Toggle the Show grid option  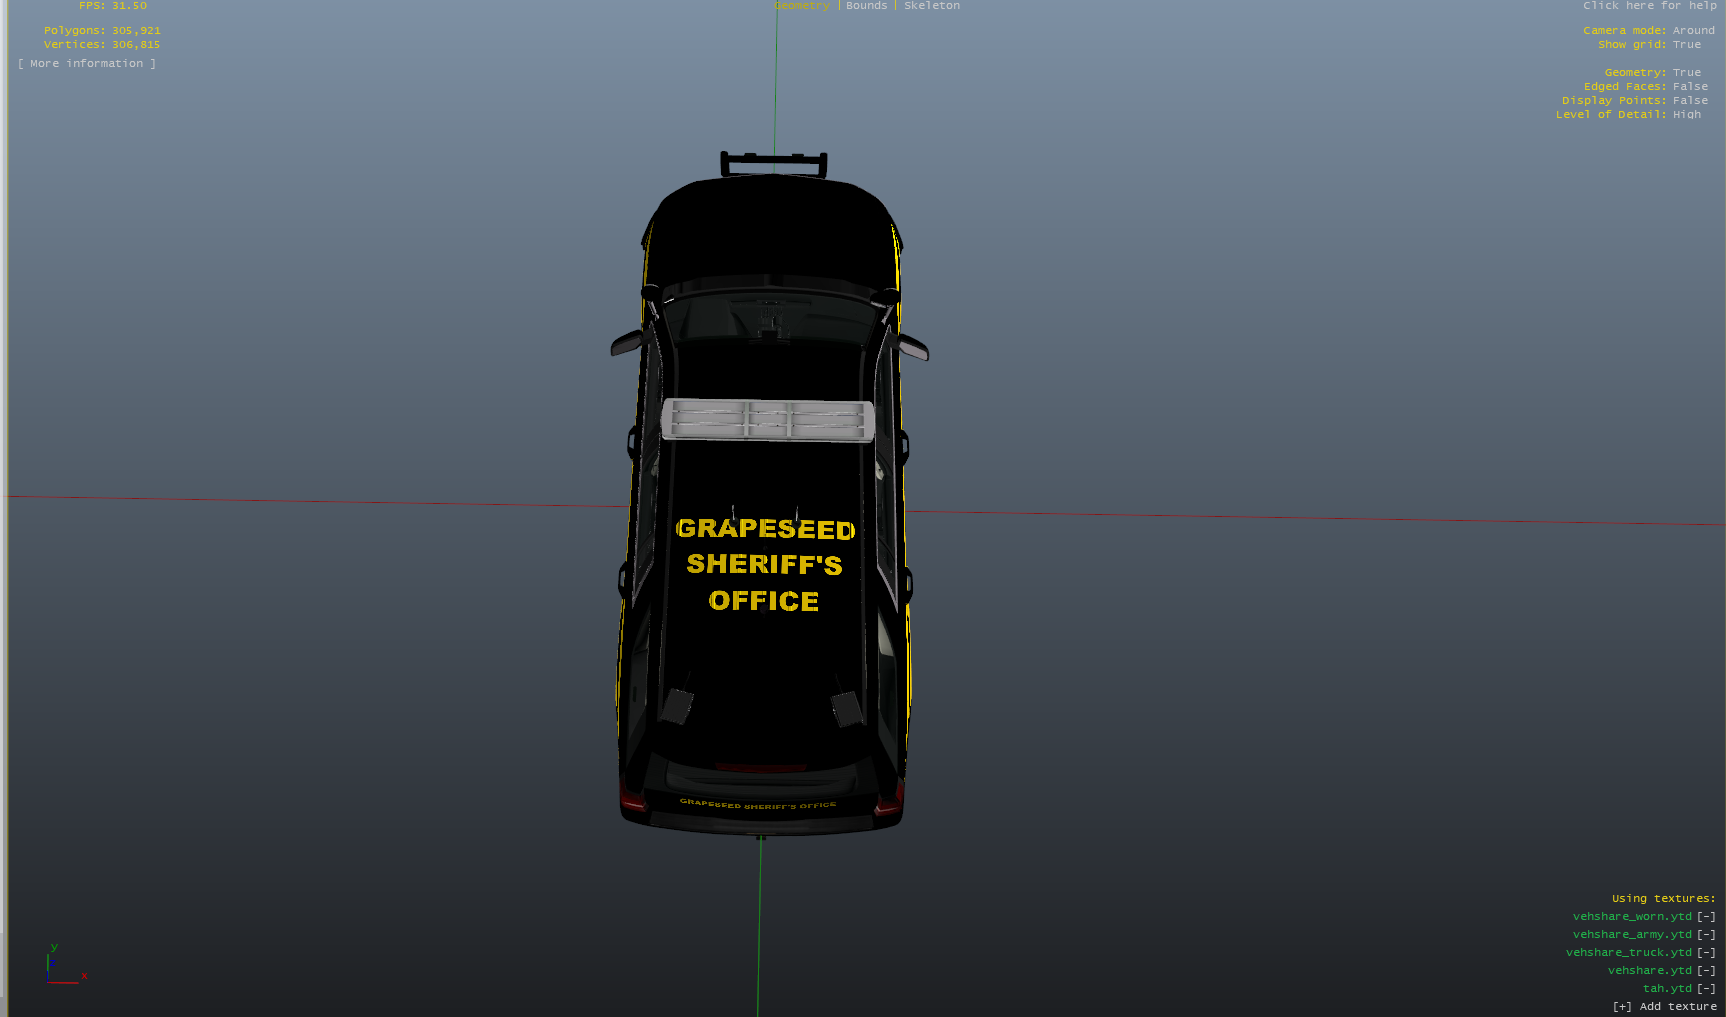point(1649,44)
